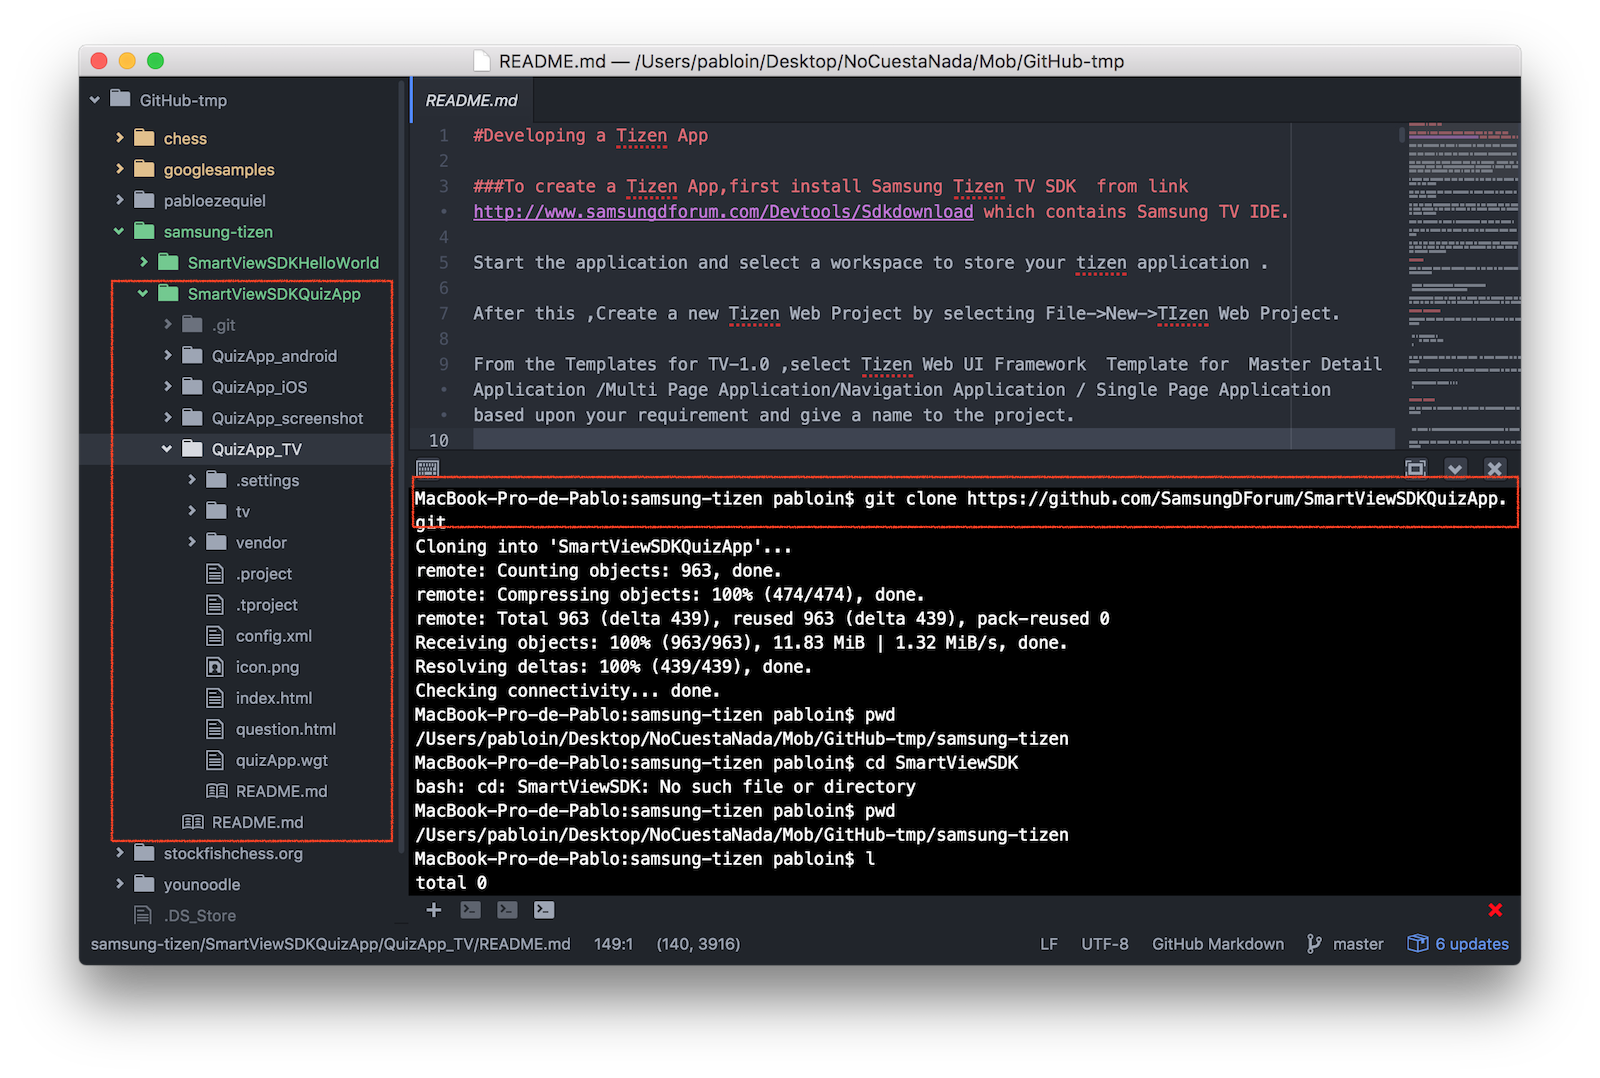This screenshot has height=1078, width=1600.
Task: Change encoding from UTF-8
Action: (1104, 943)
